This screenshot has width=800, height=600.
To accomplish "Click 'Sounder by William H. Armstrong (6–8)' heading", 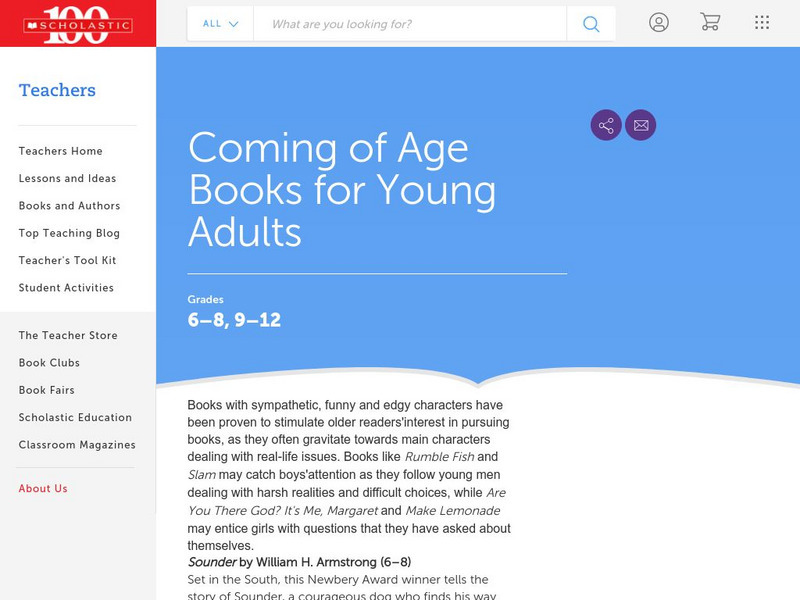I will 299,562.
